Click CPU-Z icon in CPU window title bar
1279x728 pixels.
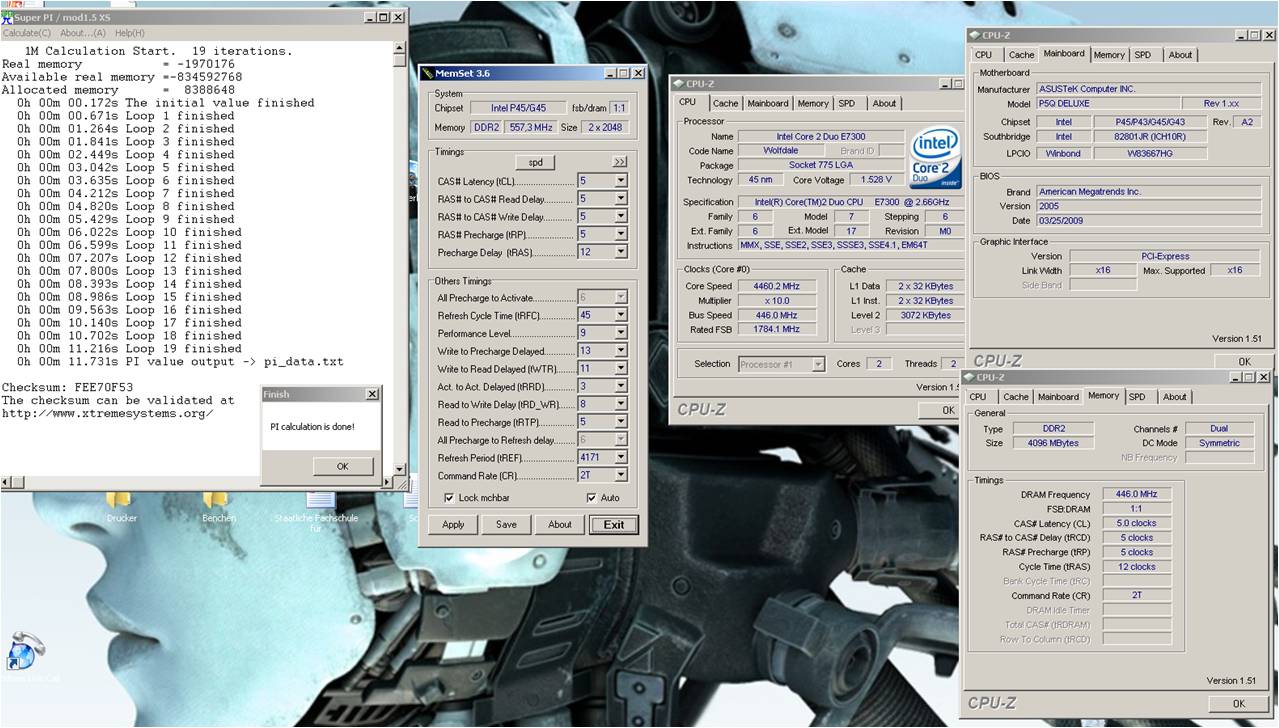[678, 84]
